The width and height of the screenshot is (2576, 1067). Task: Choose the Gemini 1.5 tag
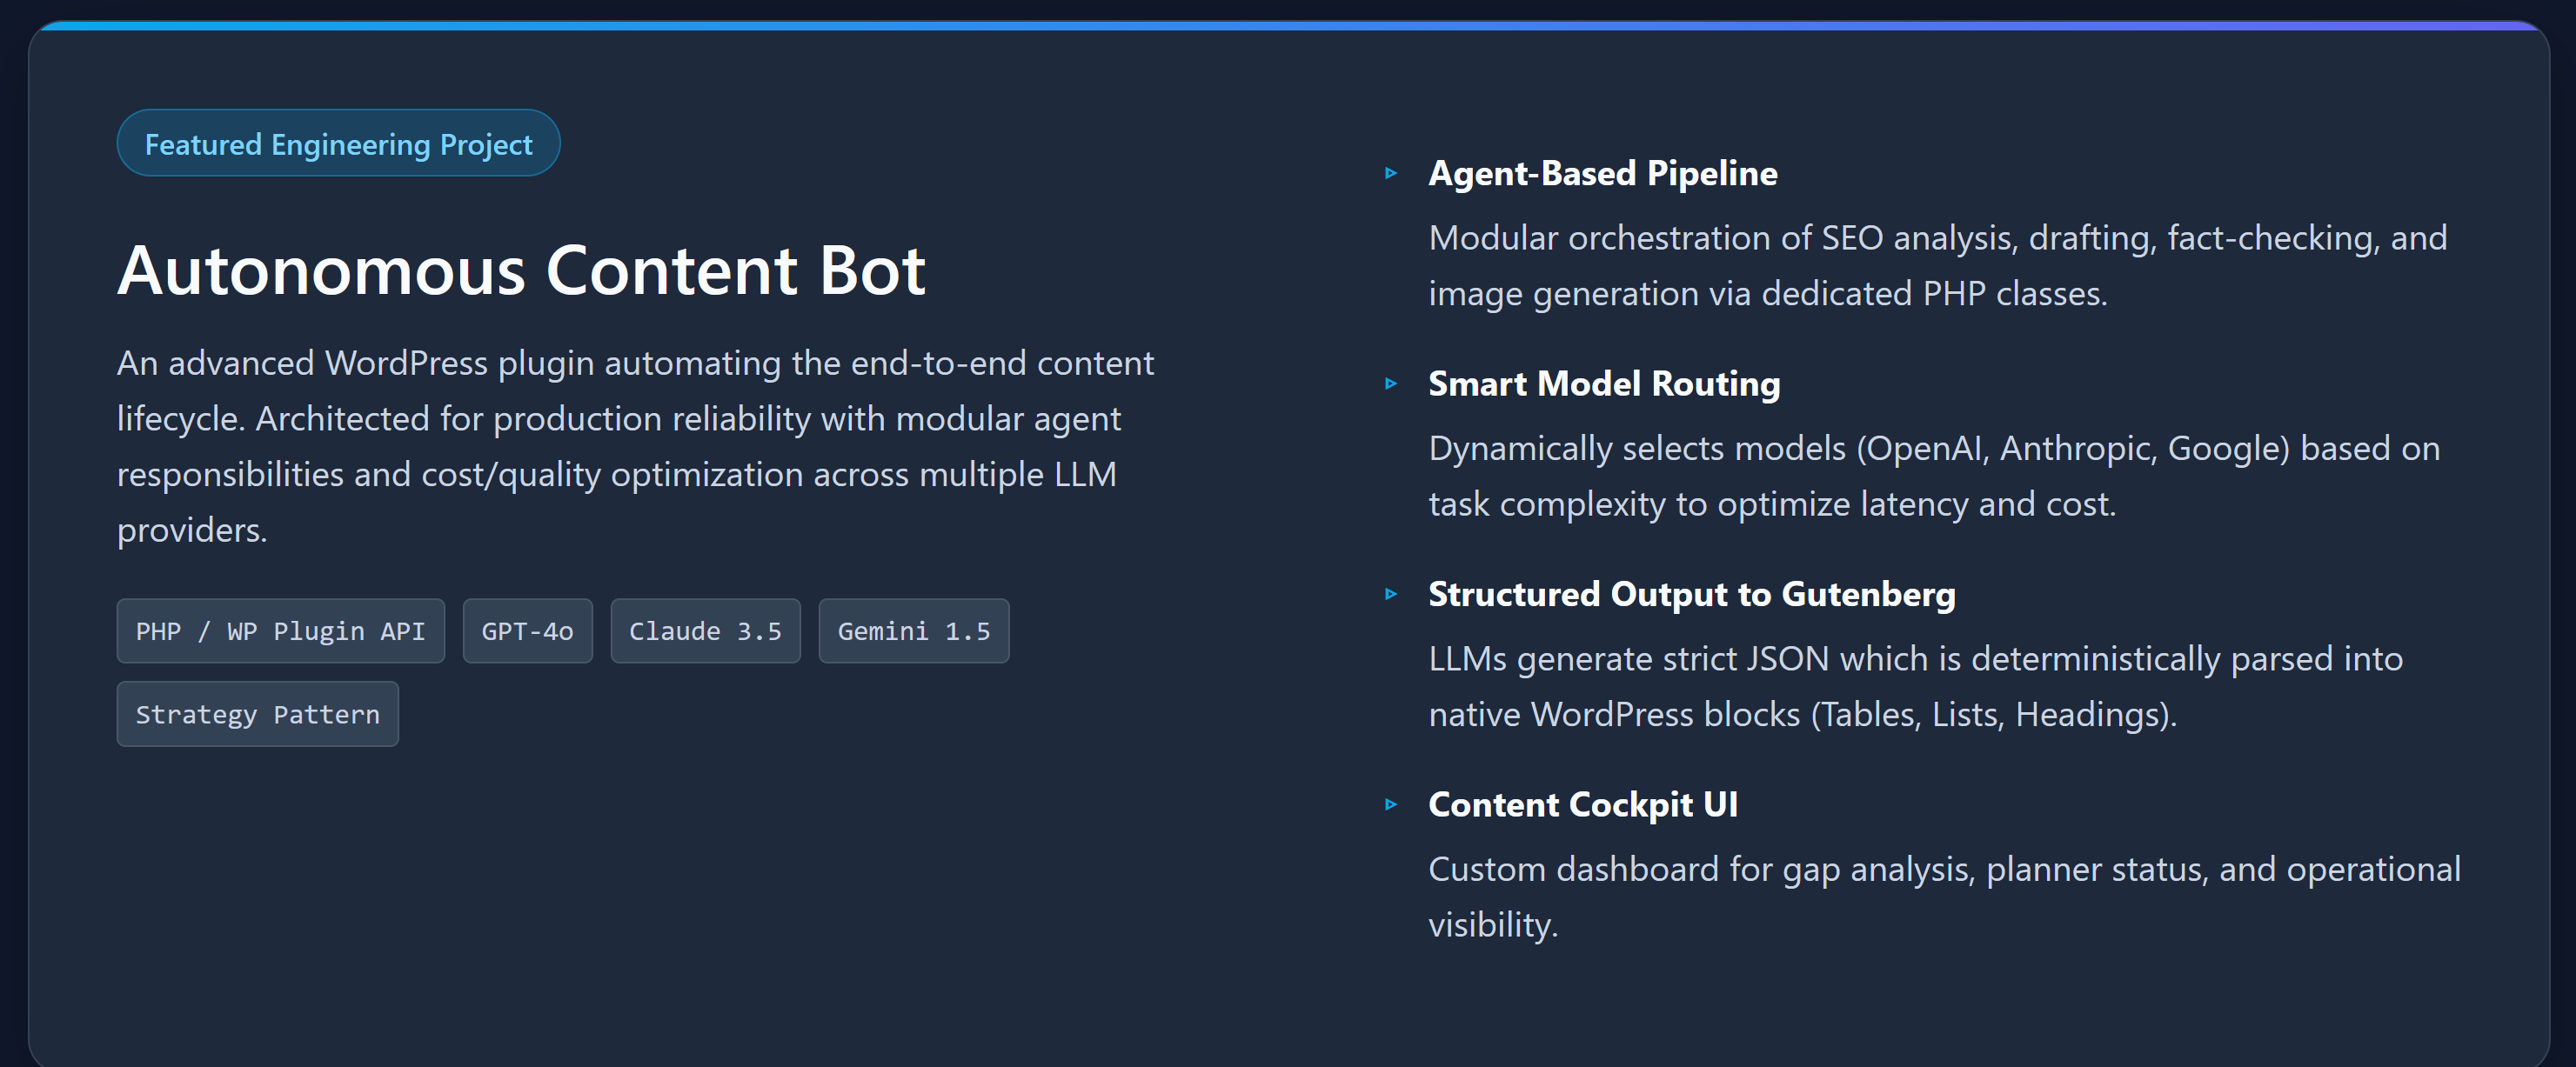913,632
